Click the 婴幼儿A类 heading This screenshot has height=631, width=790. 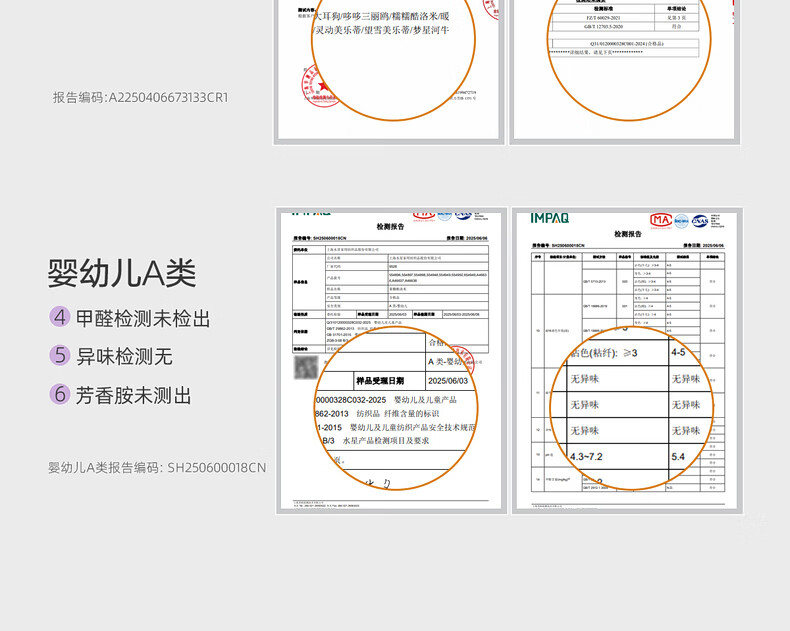(x=122, y=273)
